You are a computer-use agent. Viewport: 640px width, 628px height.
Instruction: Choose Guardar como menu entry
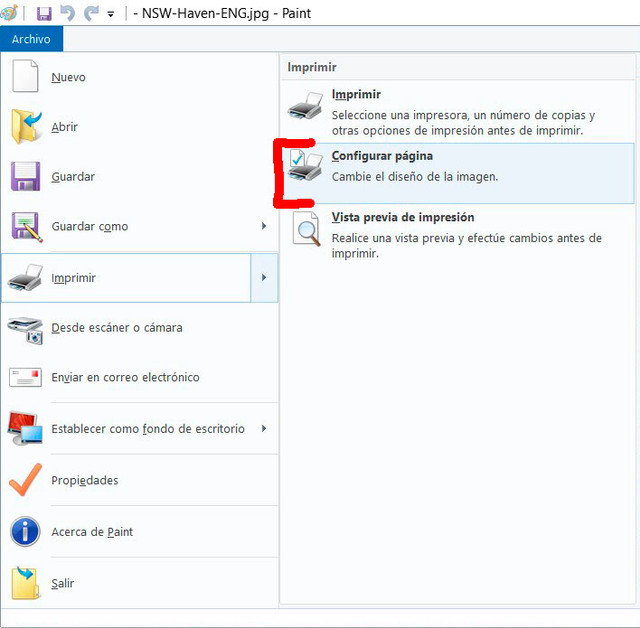(x=90, y=226)
